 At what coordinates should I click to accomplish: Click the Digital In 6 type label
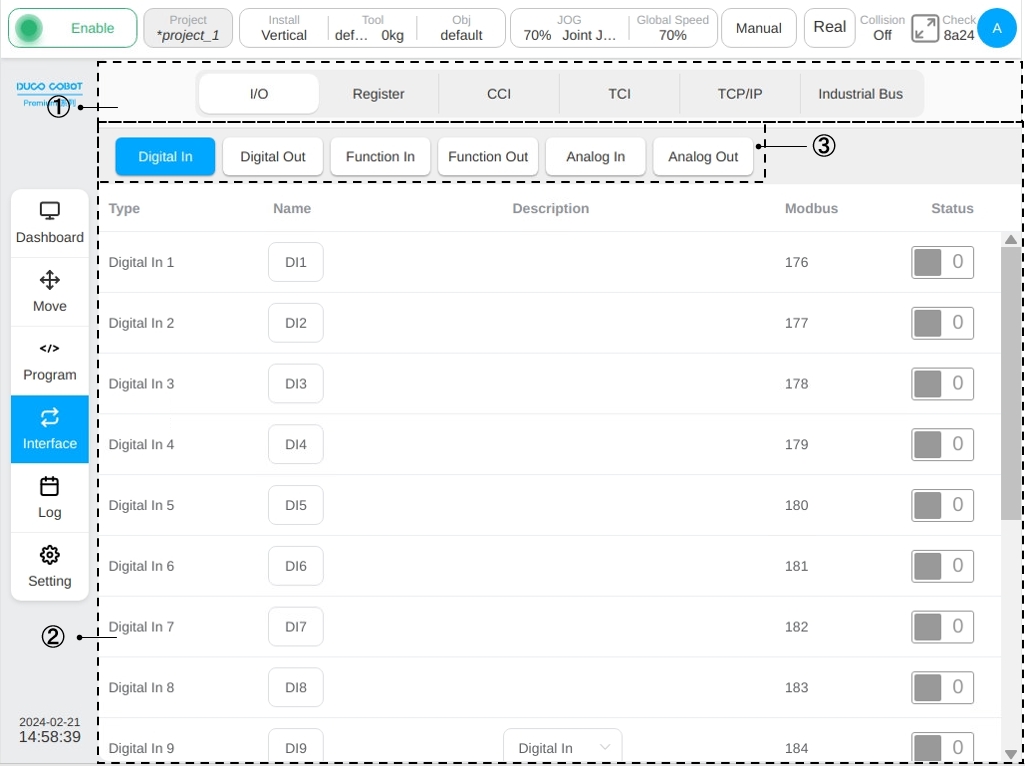tap(141, 566)
